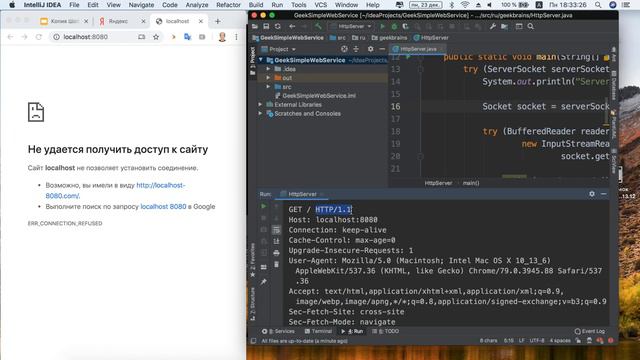Click the Open folder icon in IntelliJ toolbar
This screenshot has width=640, height=360.
click(x=255, y=27)
